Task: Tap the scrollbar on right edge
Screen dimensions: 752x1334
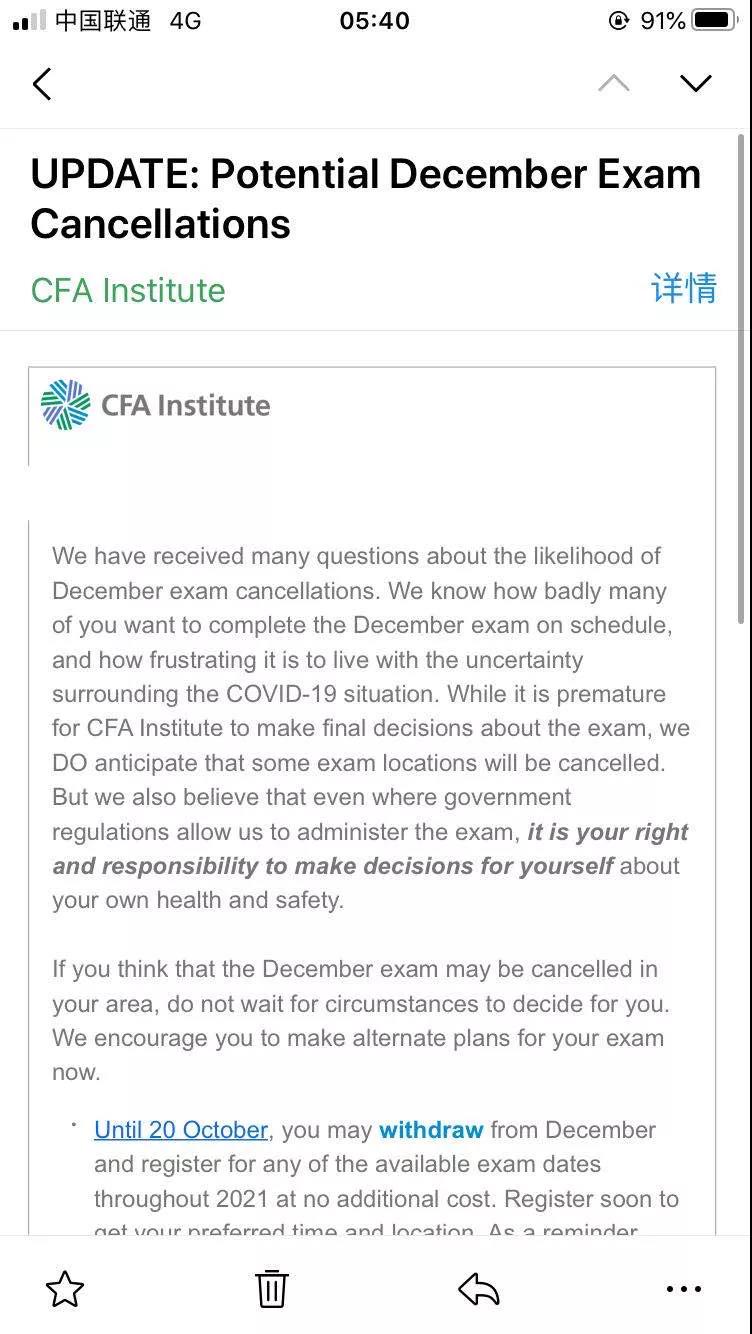Action: (x=742, y=380)
